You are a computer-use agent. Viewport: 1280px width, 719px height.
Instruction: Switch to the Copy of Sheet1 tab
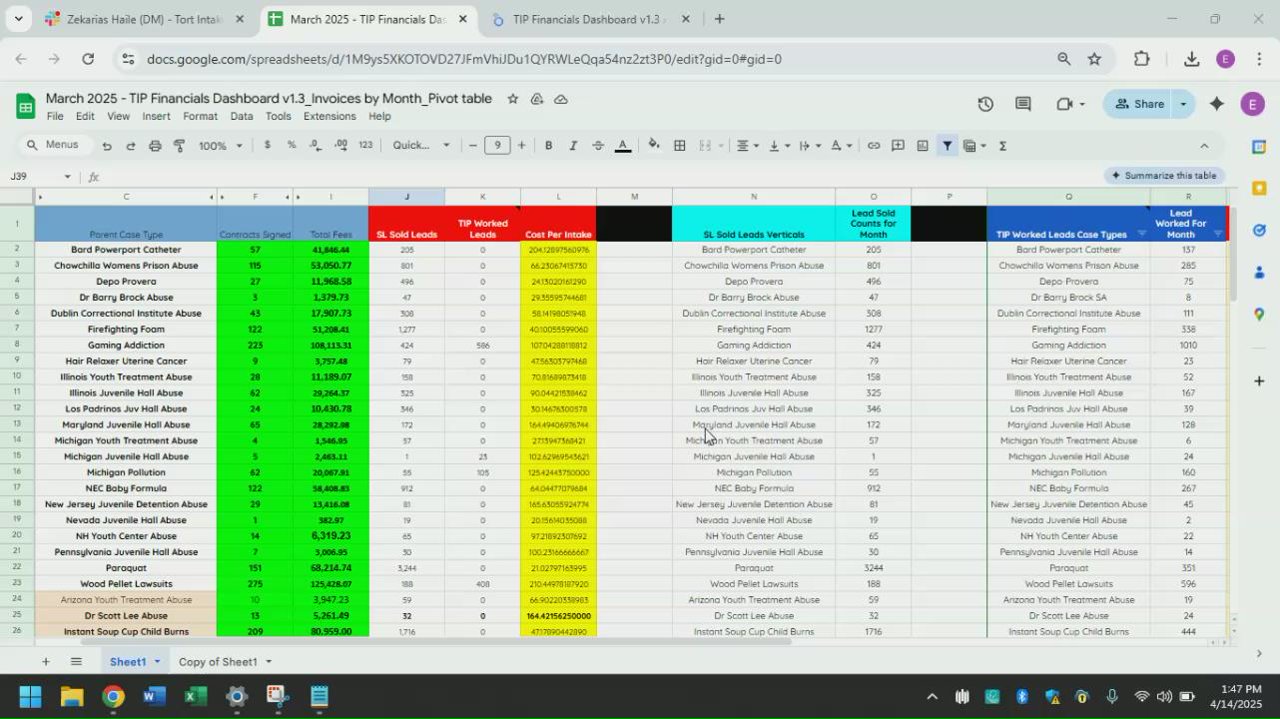point(218,662)
